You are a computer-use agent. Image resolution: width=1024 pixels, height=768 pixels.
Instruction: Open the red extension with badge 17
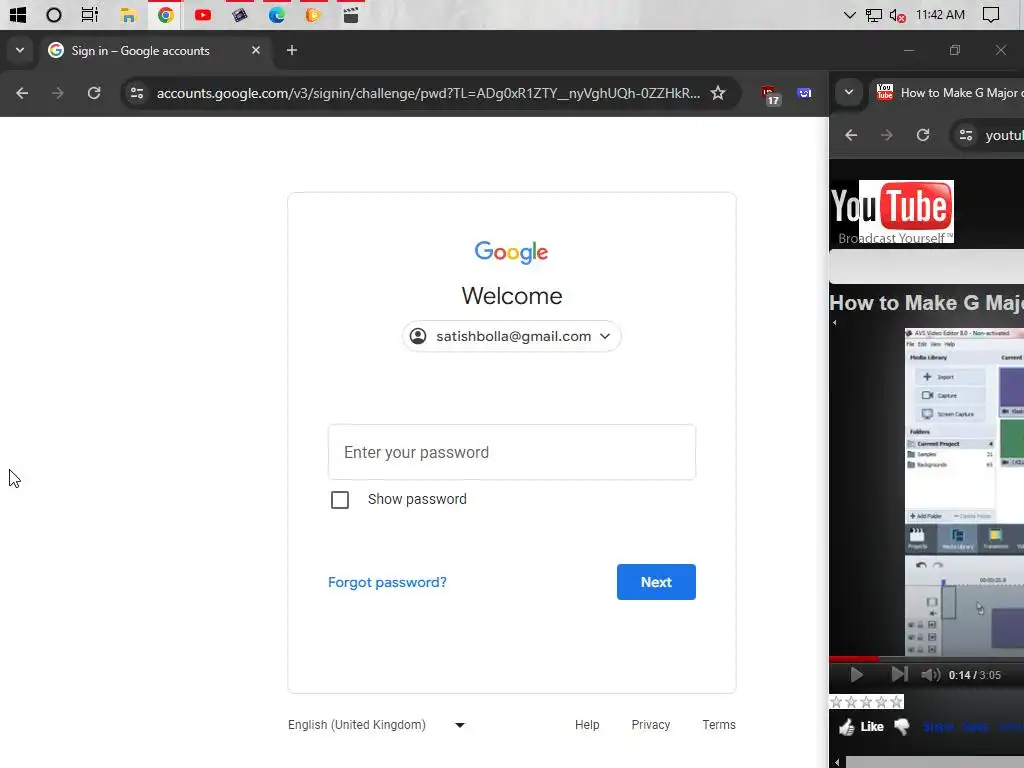pyautogui.click(x=770, y=95)
